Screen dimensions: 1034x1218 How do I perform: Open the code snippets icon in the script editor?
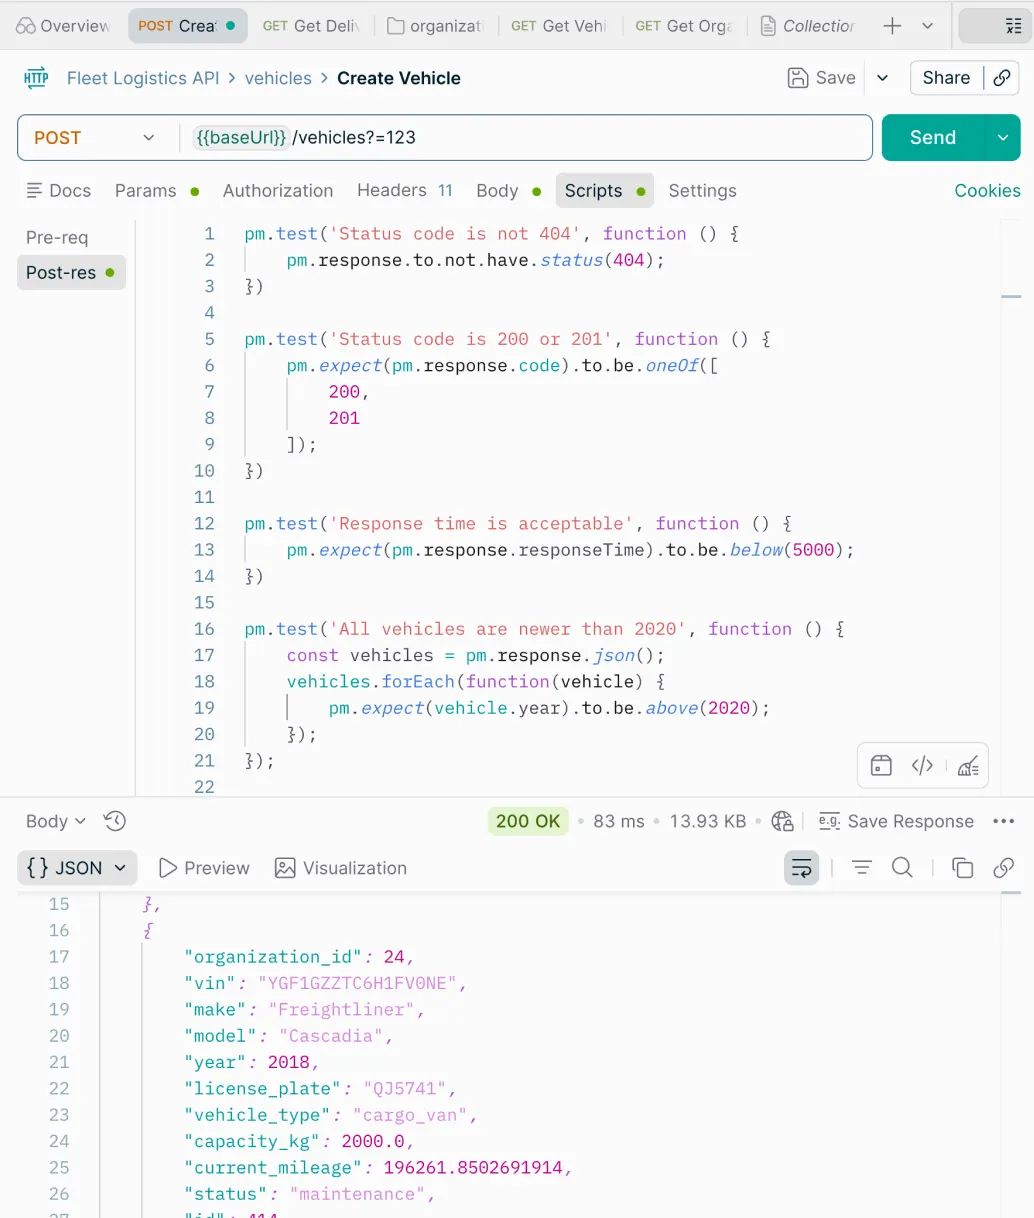[922, 766]
